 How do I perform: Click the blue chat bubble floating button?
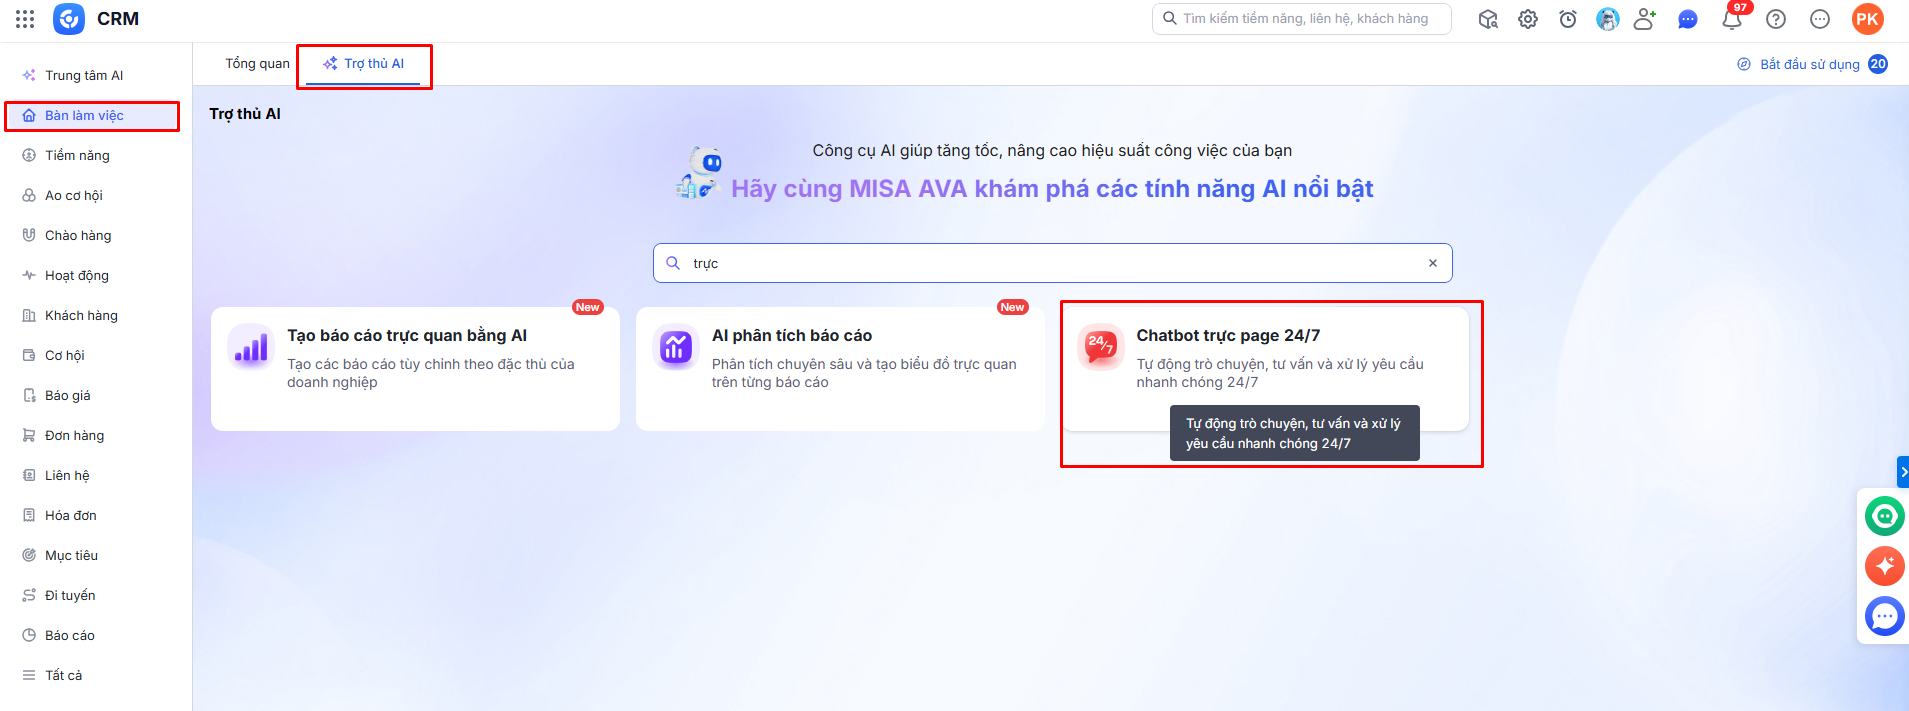tap(1885, 616)
